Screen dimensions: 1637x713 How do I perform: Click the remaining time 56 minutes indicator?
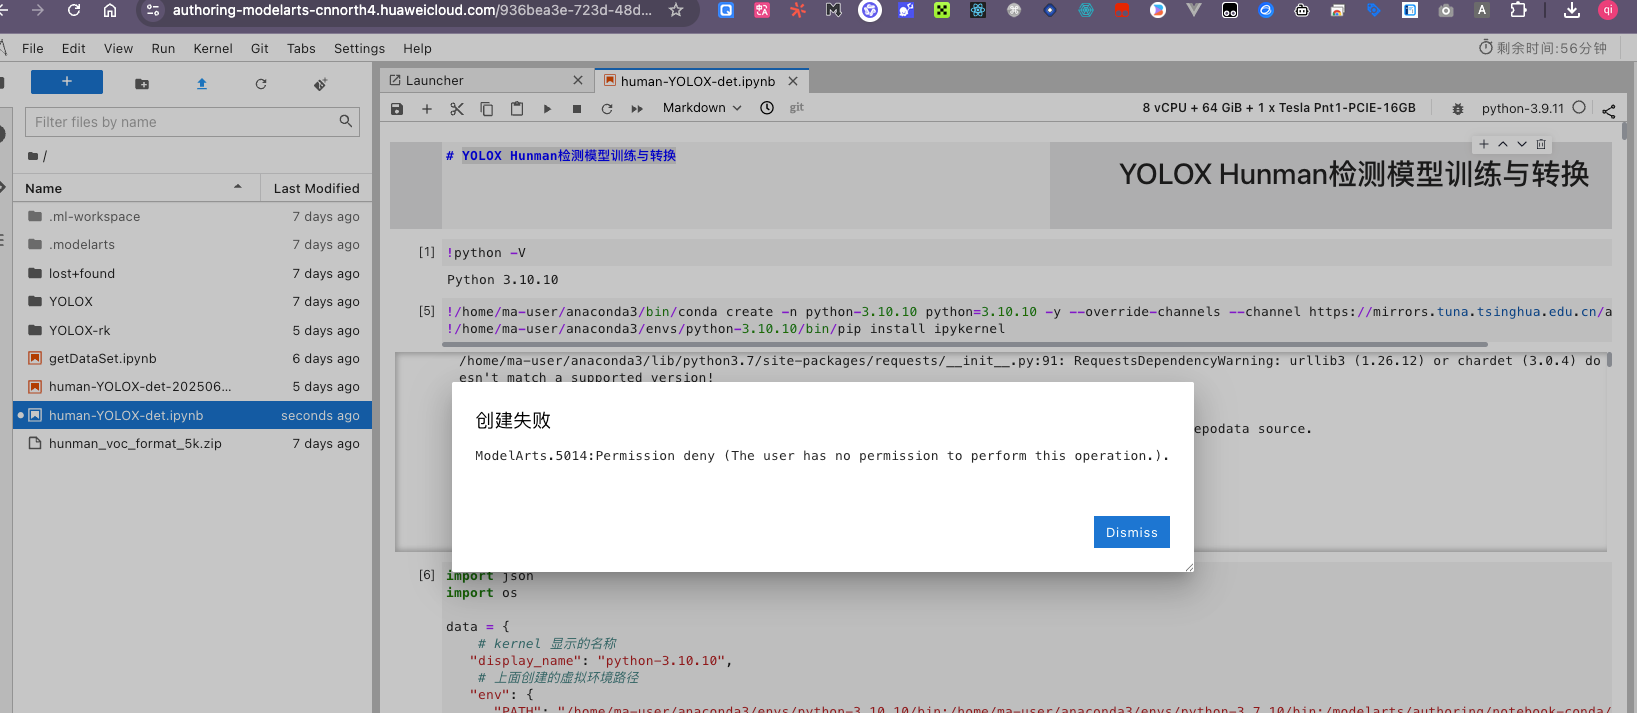pyautogui.click(x=1542, y=48)
